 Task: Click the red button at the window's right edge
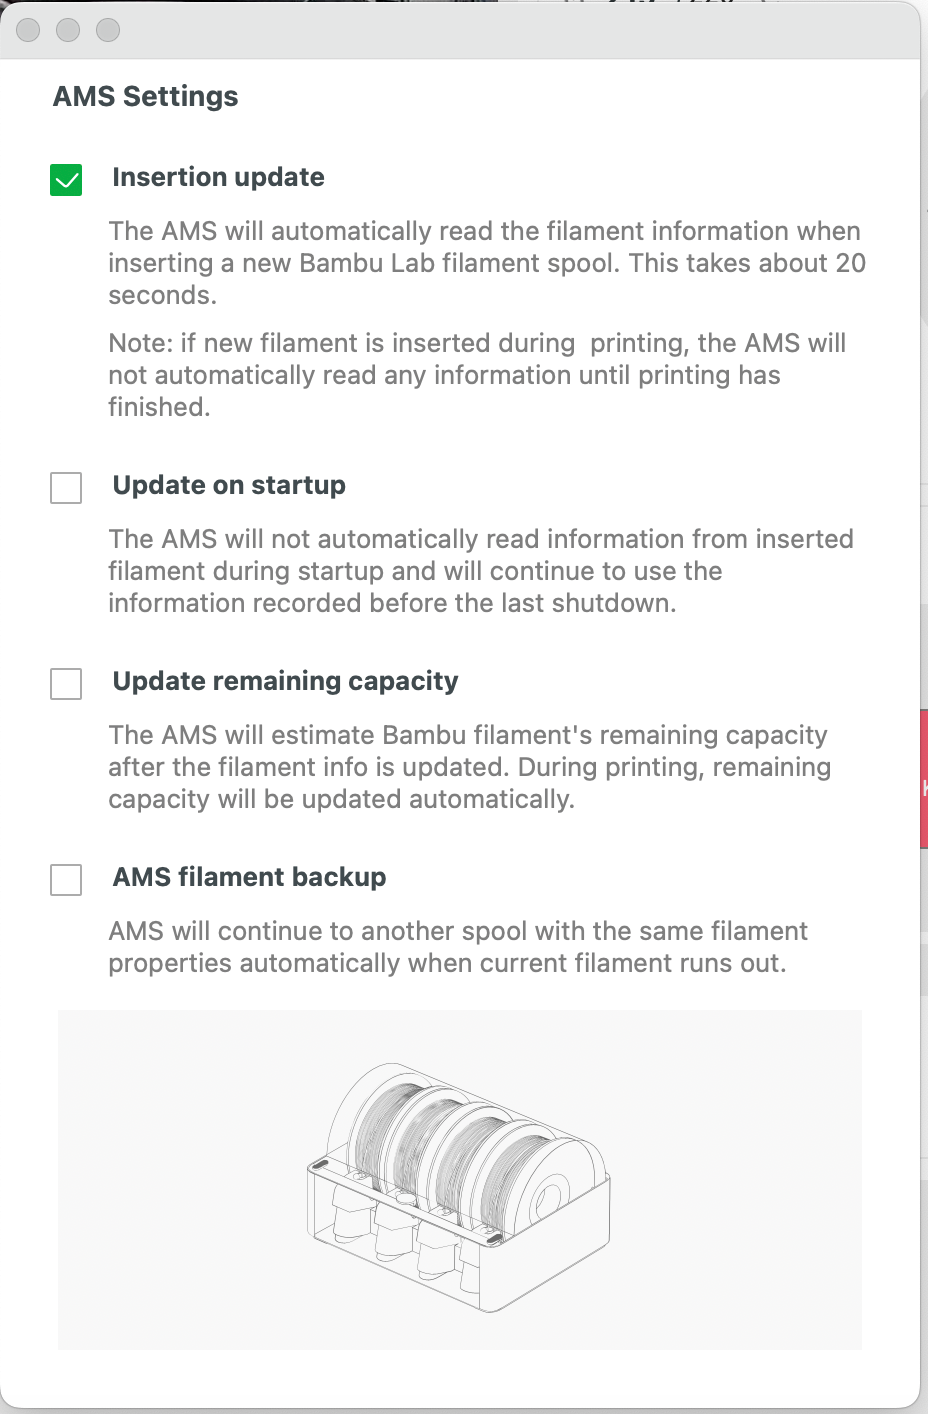coord(924,778)
